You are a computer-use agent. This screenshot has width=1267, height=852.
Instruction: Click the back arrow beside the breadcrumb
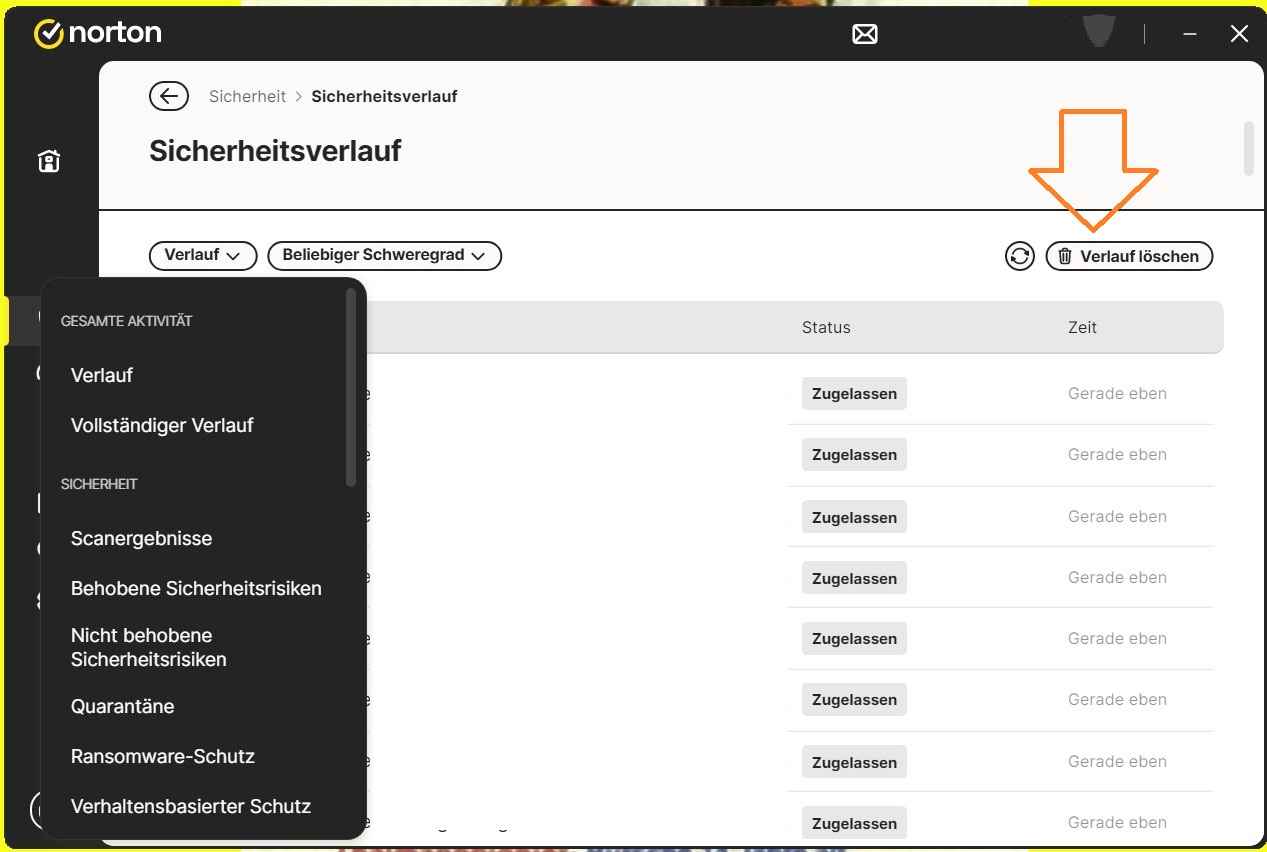(x=169, y=96)
